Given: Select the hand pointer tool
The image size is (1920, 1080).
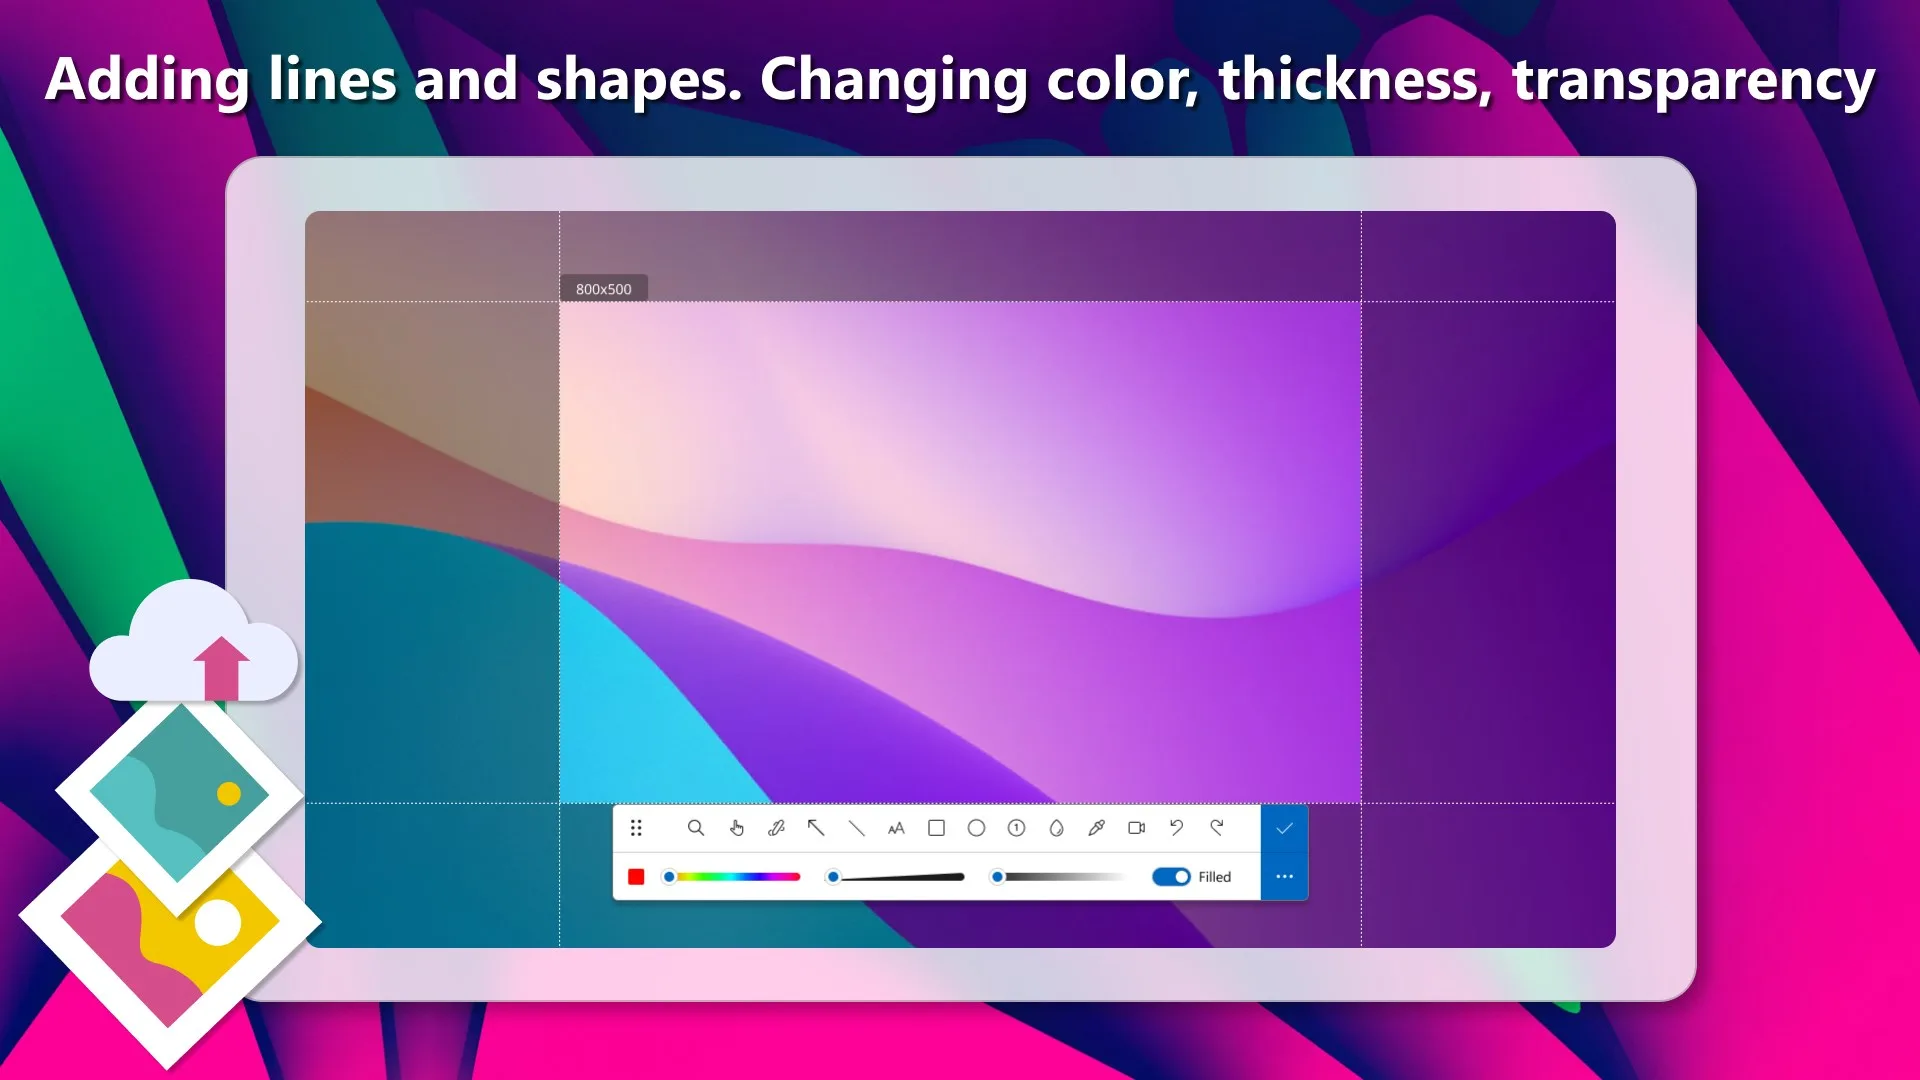Looking at the screenshot, I should click(737, 828).
